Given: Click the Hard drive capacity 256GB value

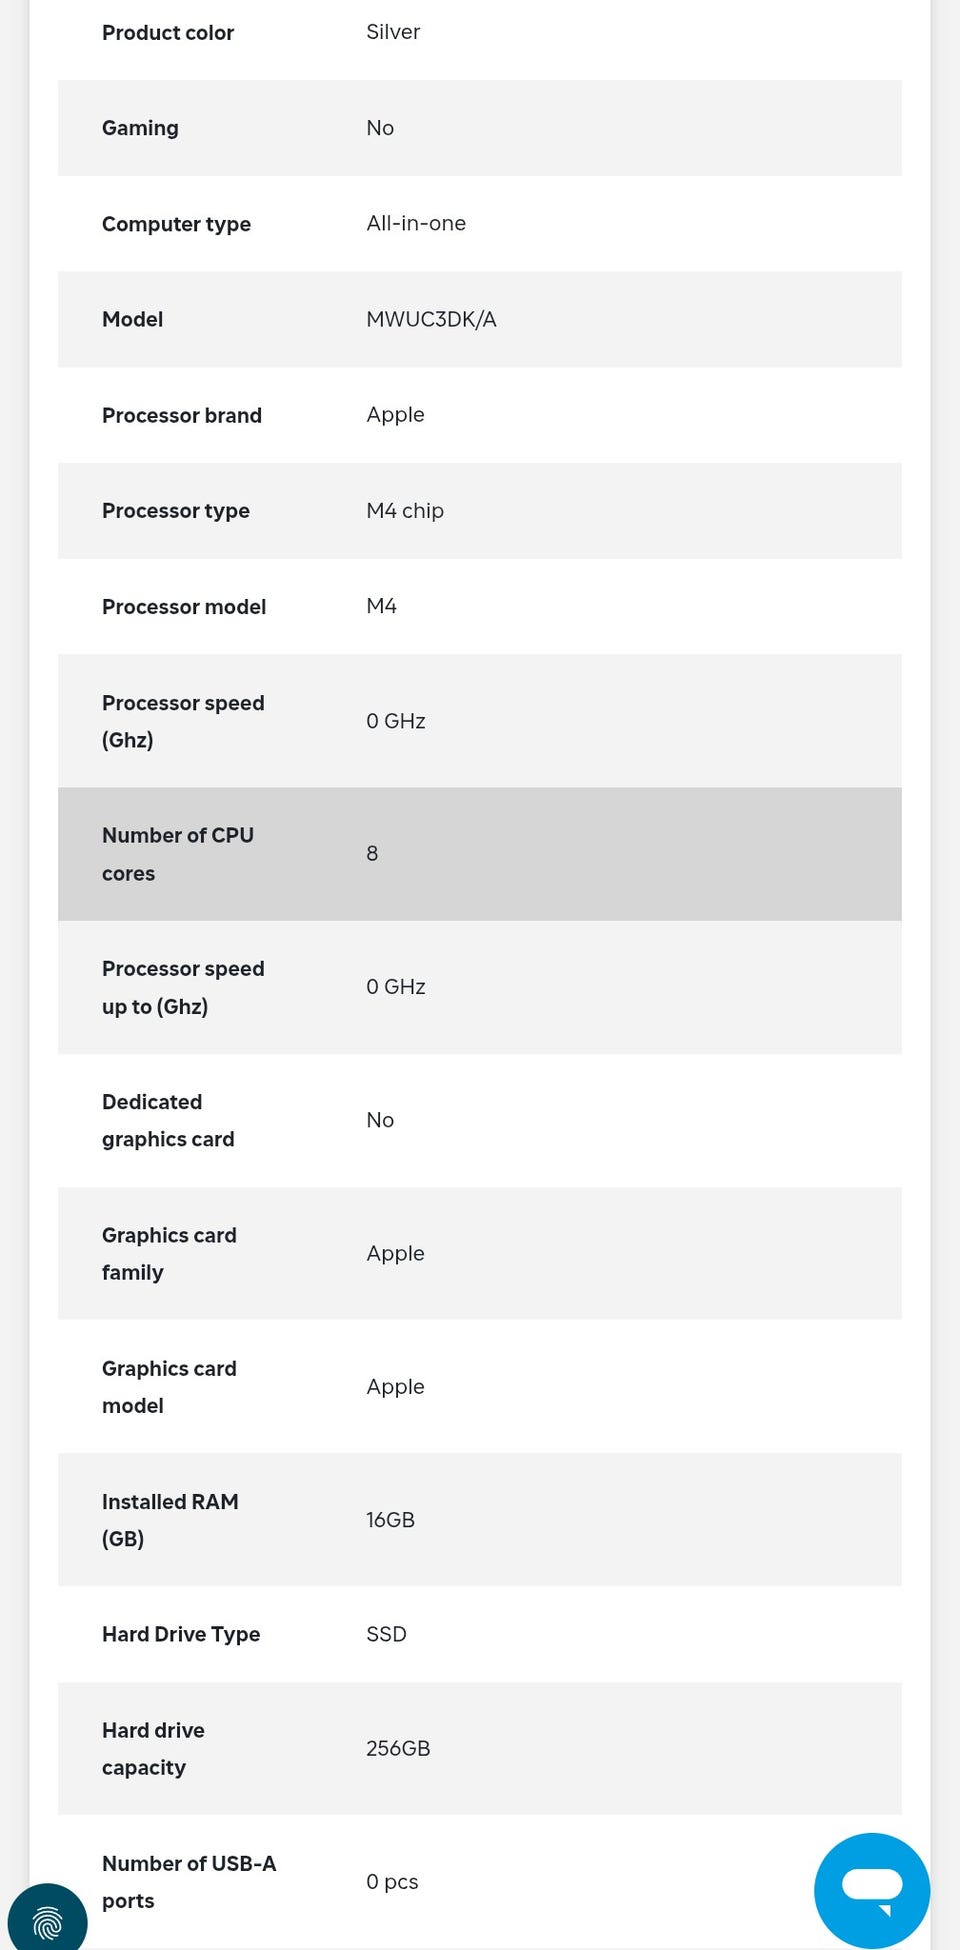Looking at the screenshot, I should (x=398, y=1748).
